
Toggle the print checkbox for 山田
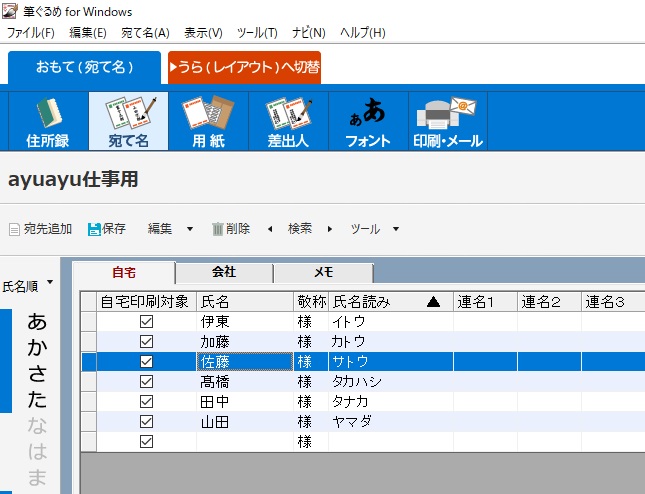click(147, 422)
